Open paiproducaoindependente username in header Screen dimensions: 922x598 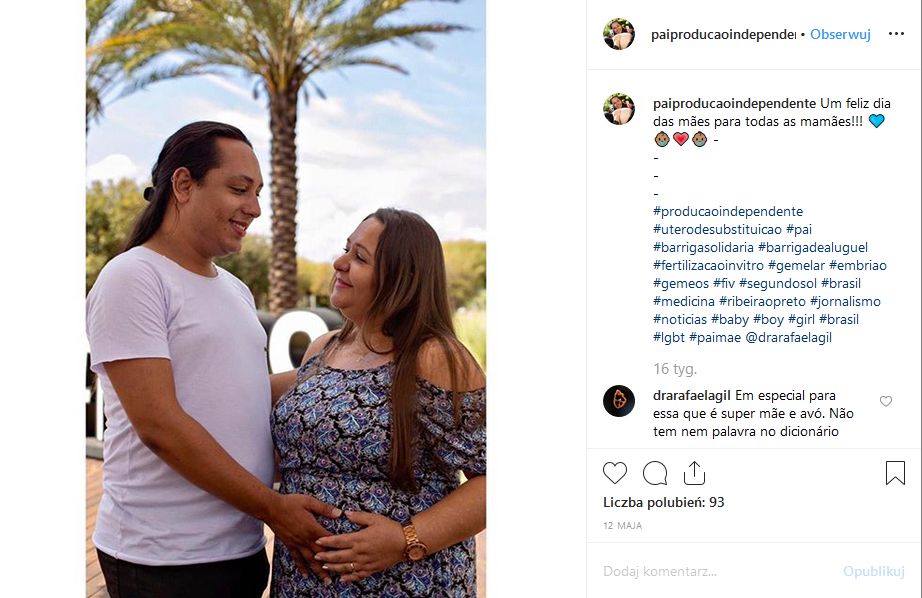723,34
